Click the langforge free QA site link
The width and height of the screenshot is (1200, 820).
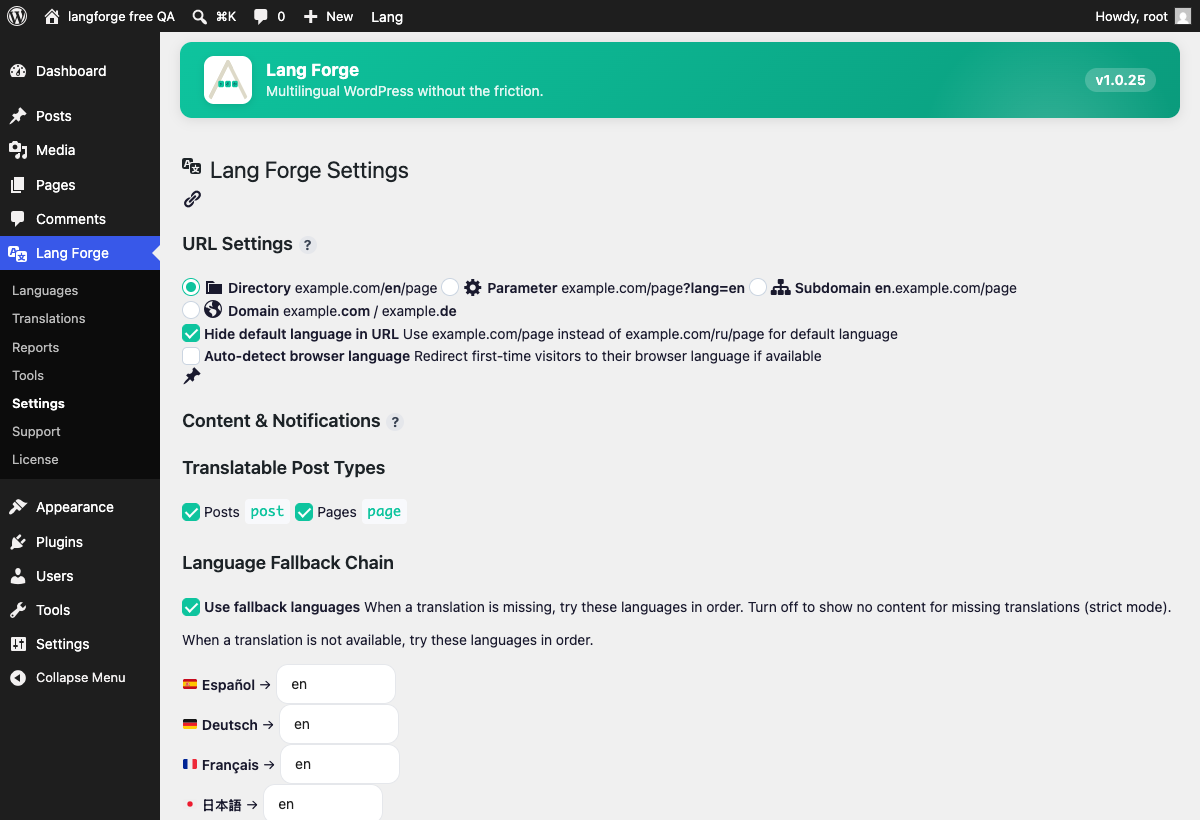(121, 16)
